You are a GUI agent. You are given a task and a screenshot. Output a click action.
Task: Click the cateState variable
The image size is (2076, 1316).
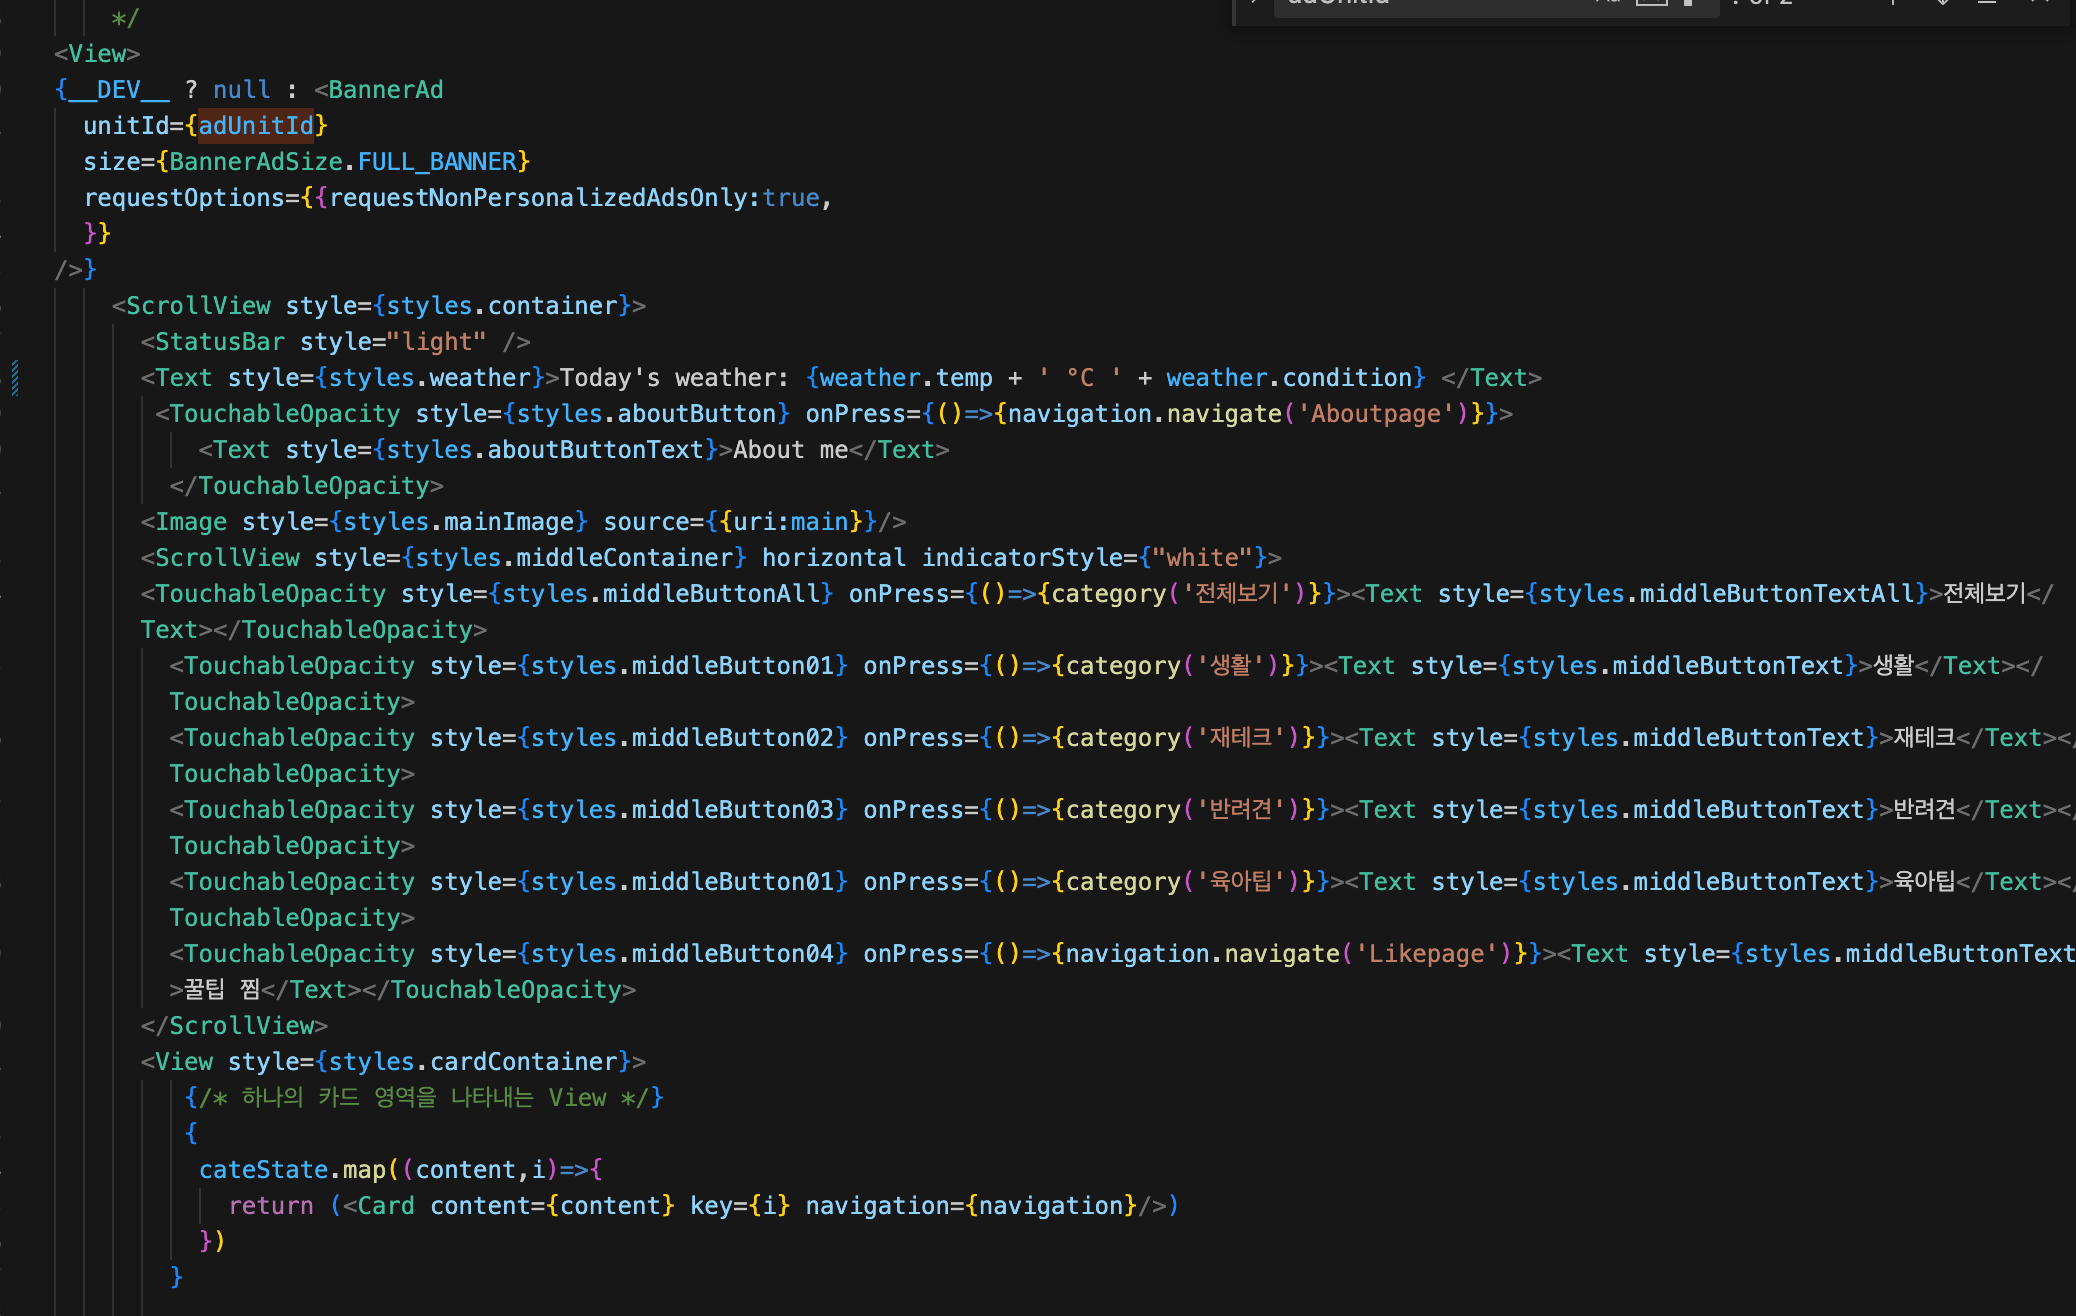(263, 1170)
